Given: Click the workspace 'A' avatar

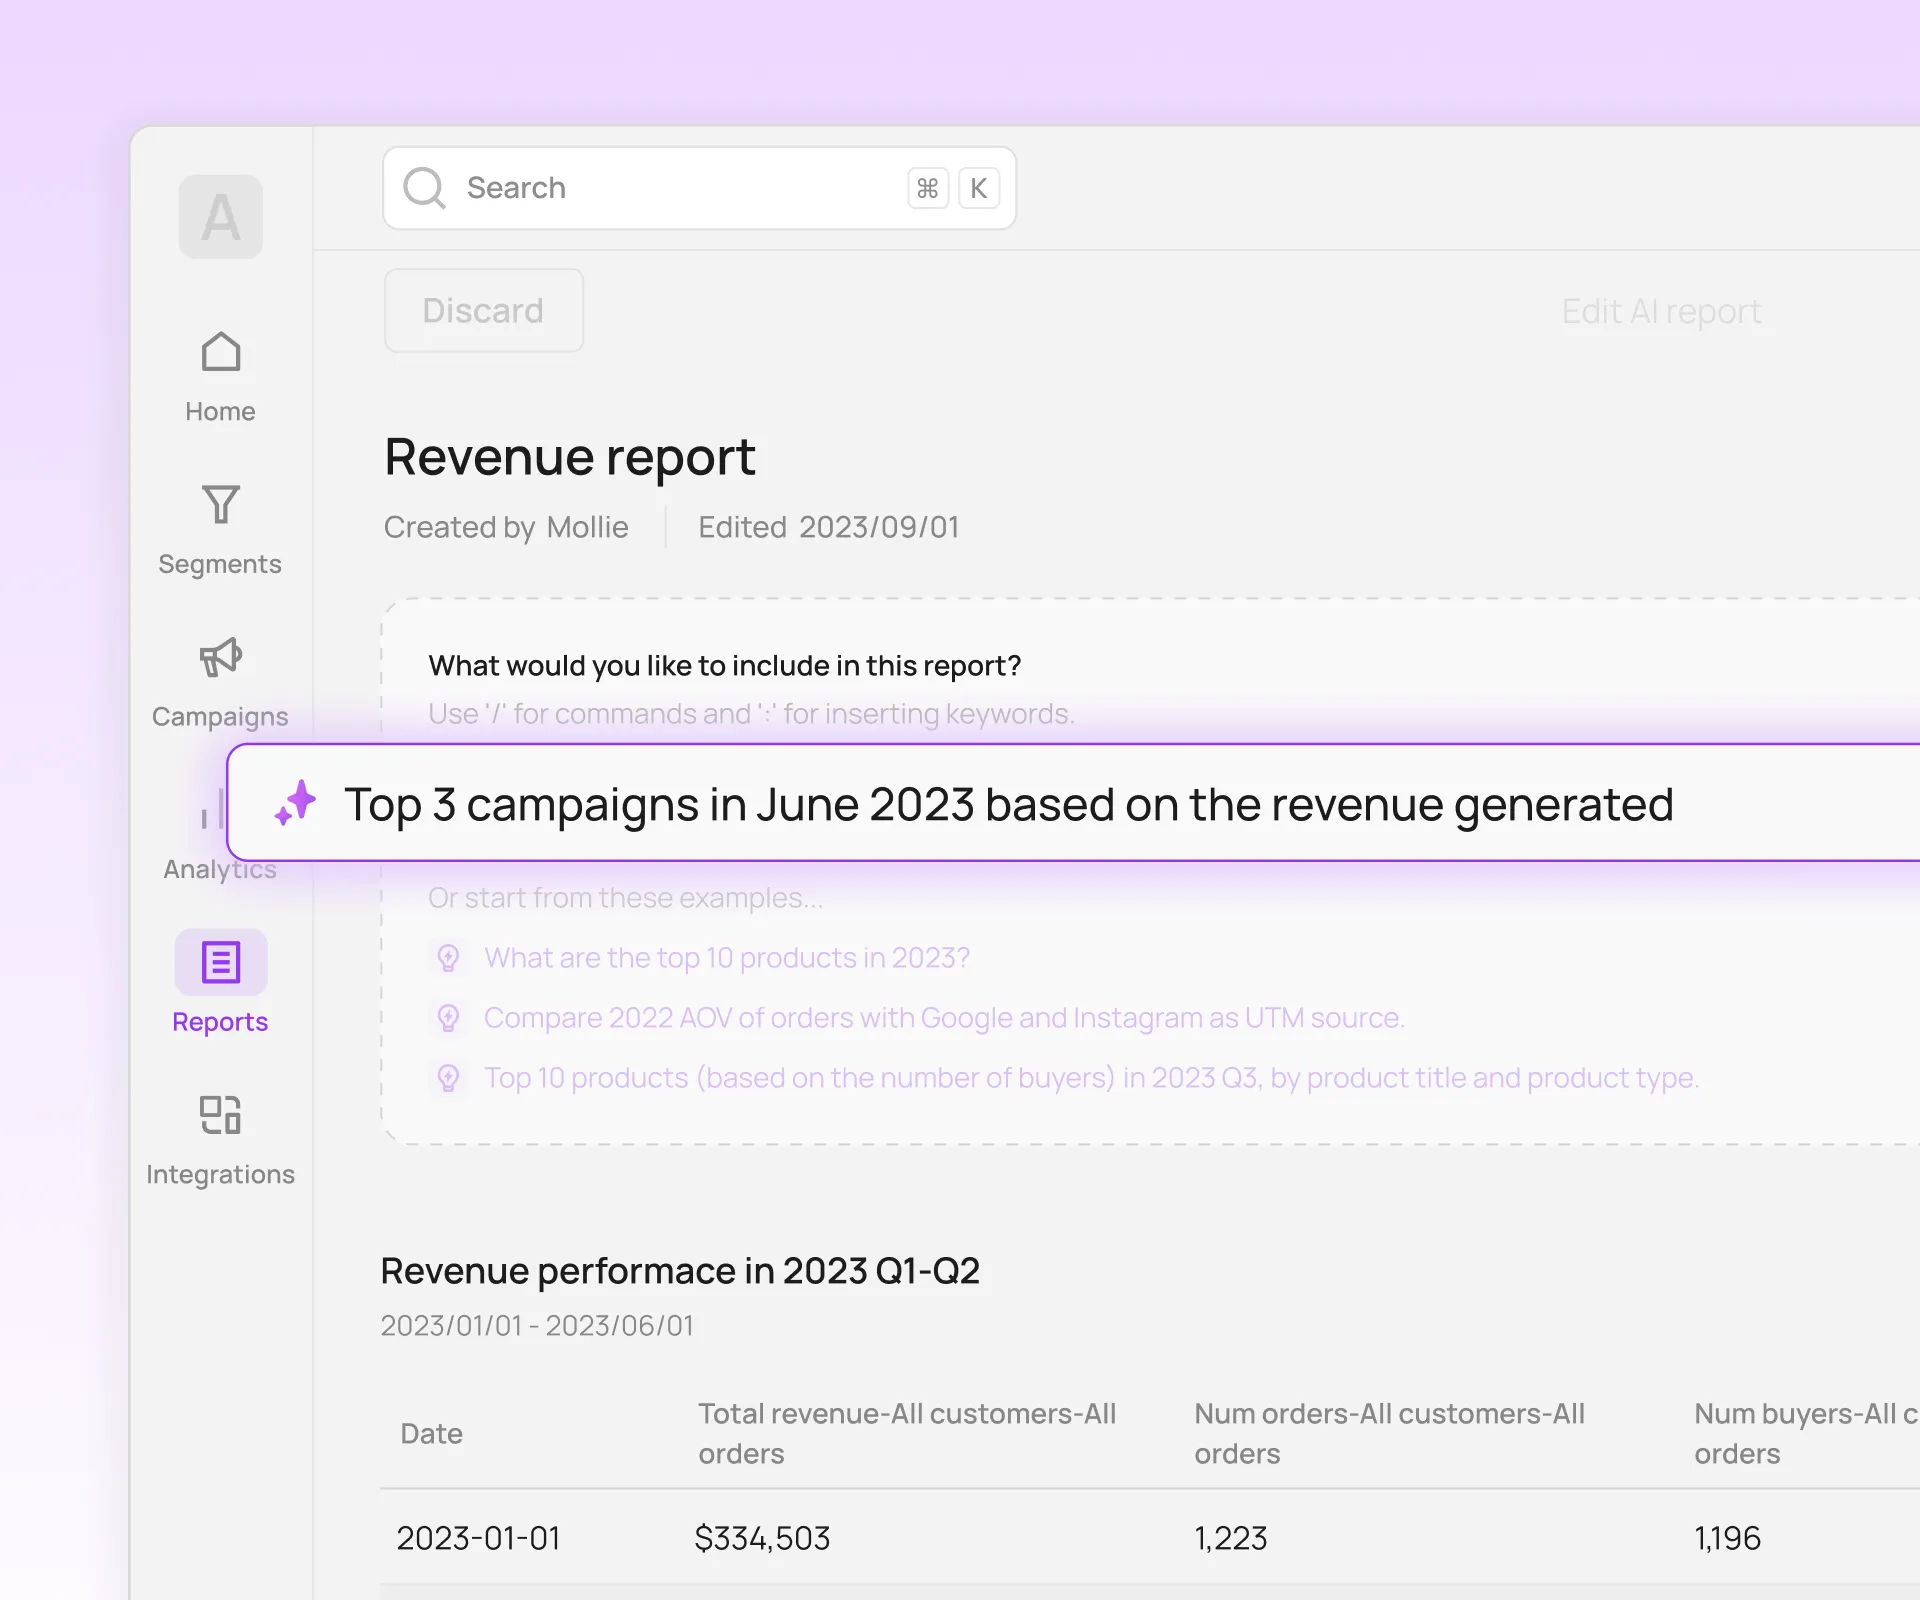Looking at the screenshot, I should (x=220, y=217).
